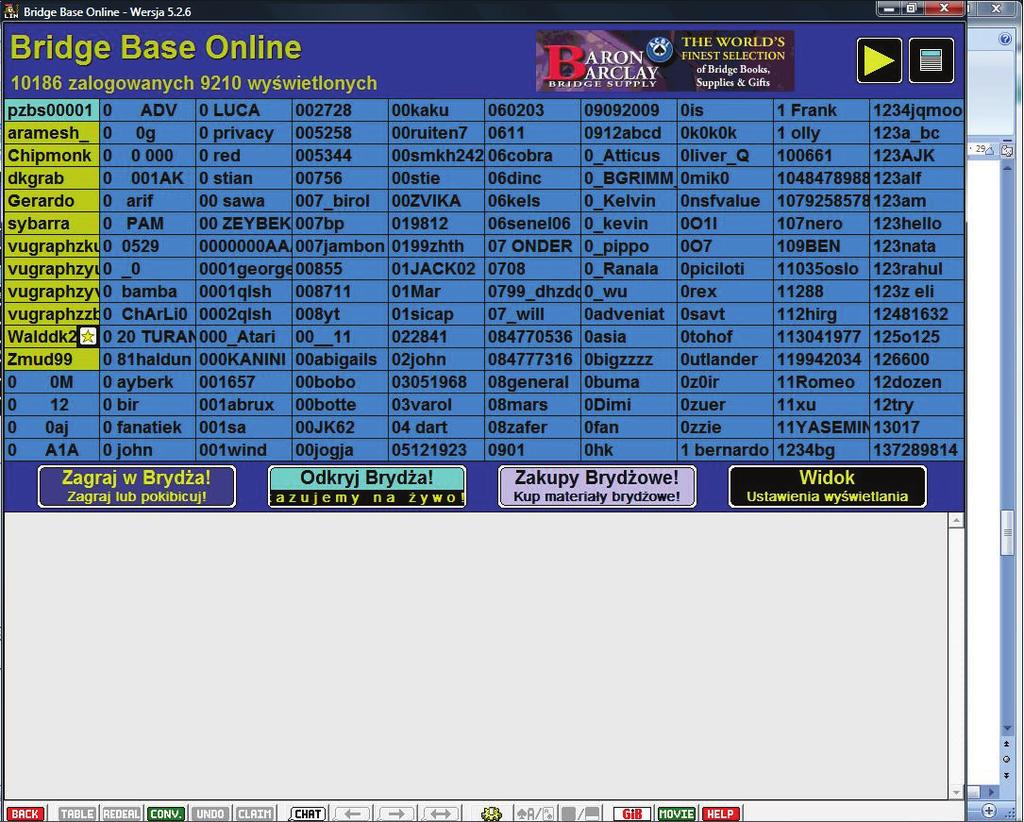Click the left arrow chat bubble
This screenshot has height=822, width=1024.
click(x=353, y=814)
